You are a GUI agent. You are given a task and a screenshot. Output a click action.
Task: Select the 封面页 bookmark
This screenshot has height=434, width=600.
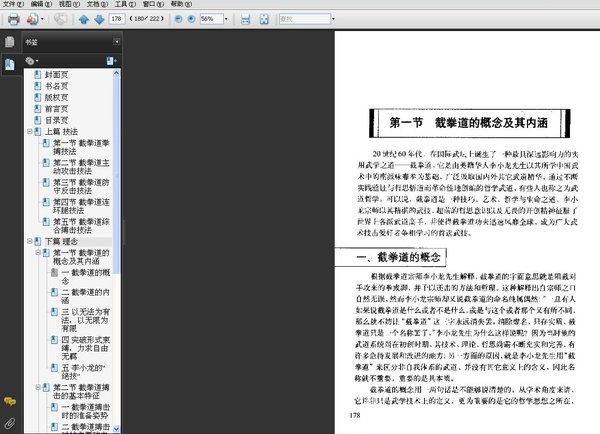coord(57,75)
